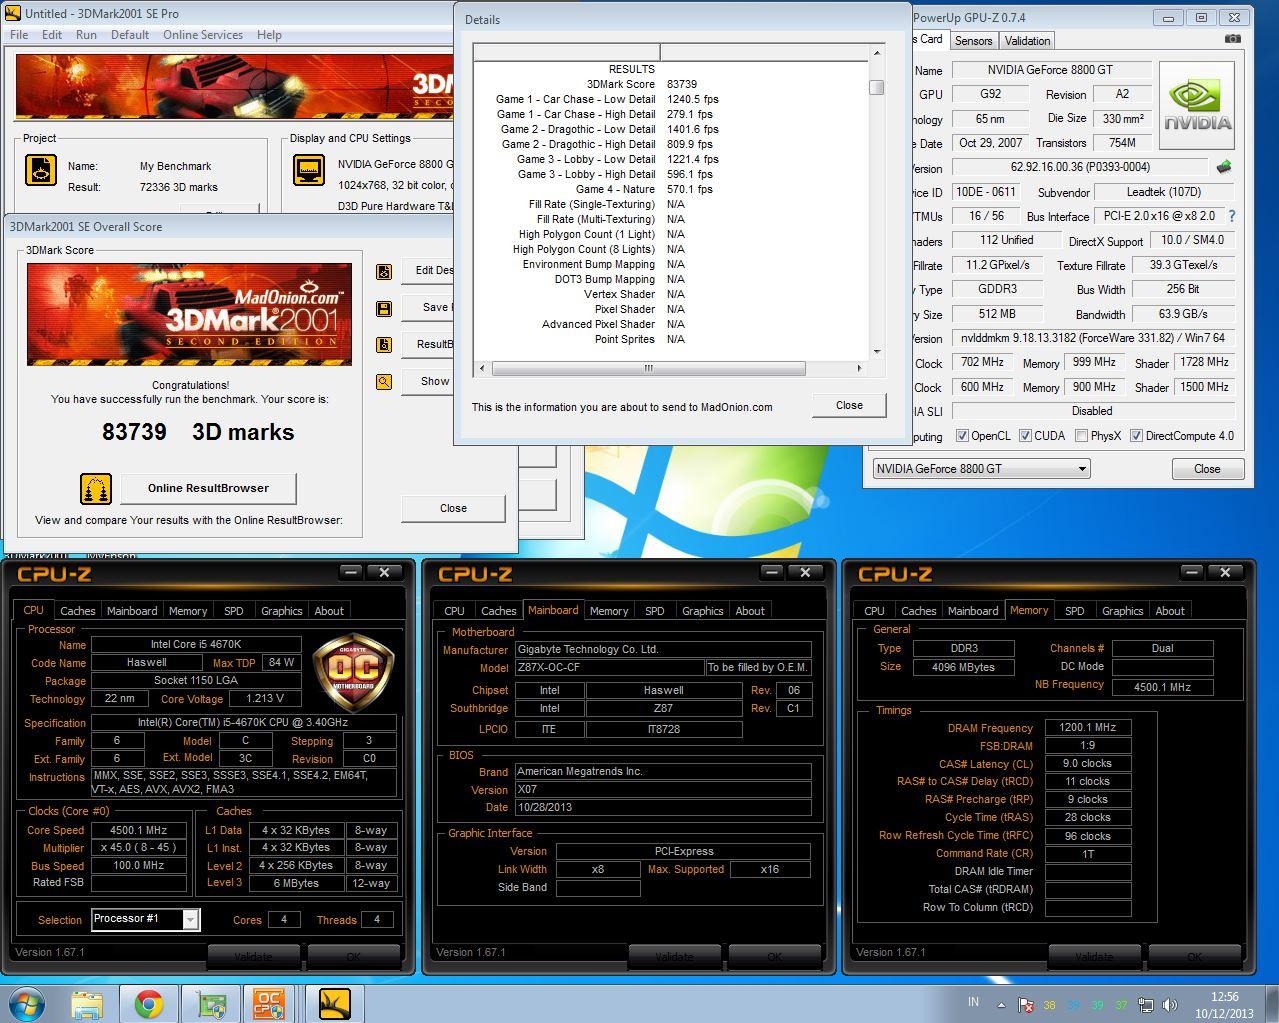
Task: Open NVIDIA GeForce 8800 GT GPU dropdown
Action: point(980,468)
